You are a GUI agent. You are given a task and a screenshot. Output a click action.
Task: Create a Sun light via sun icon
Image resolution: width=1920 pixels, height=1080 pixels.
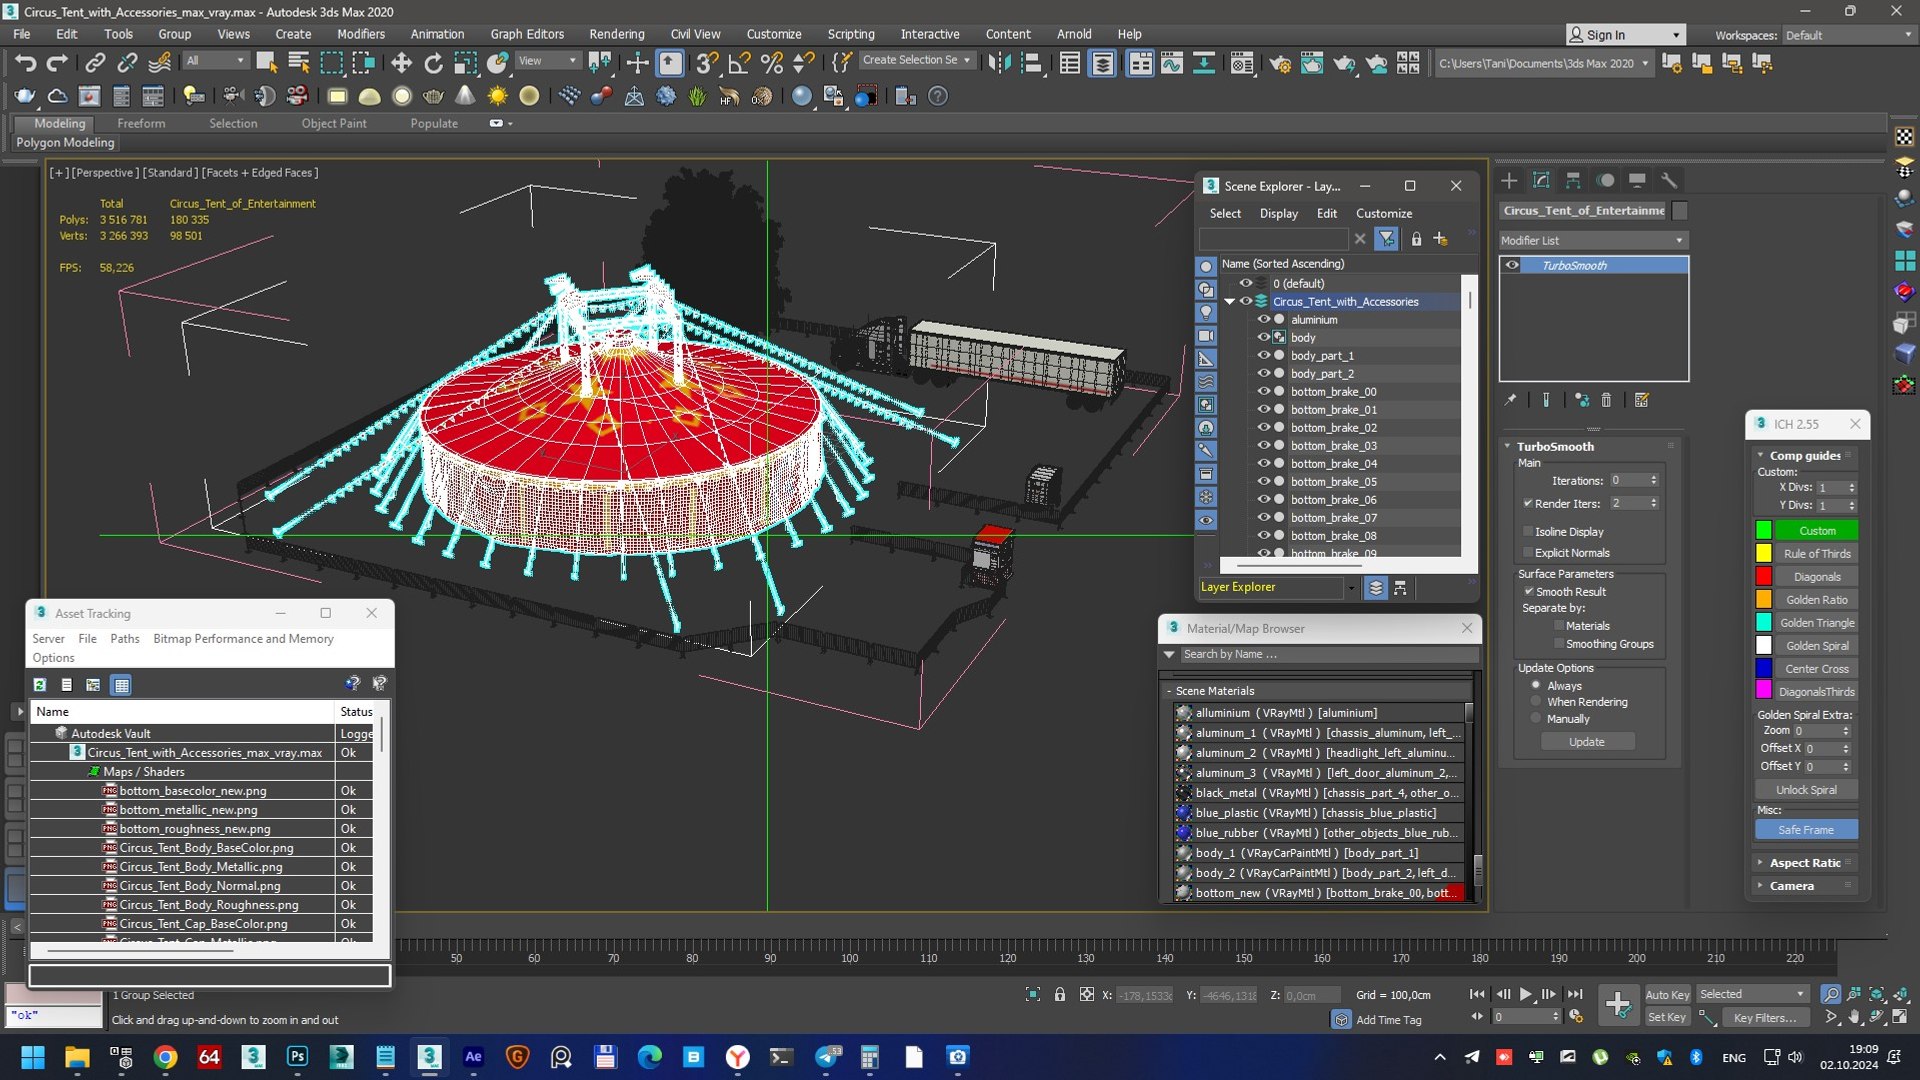tap(497, 96)
